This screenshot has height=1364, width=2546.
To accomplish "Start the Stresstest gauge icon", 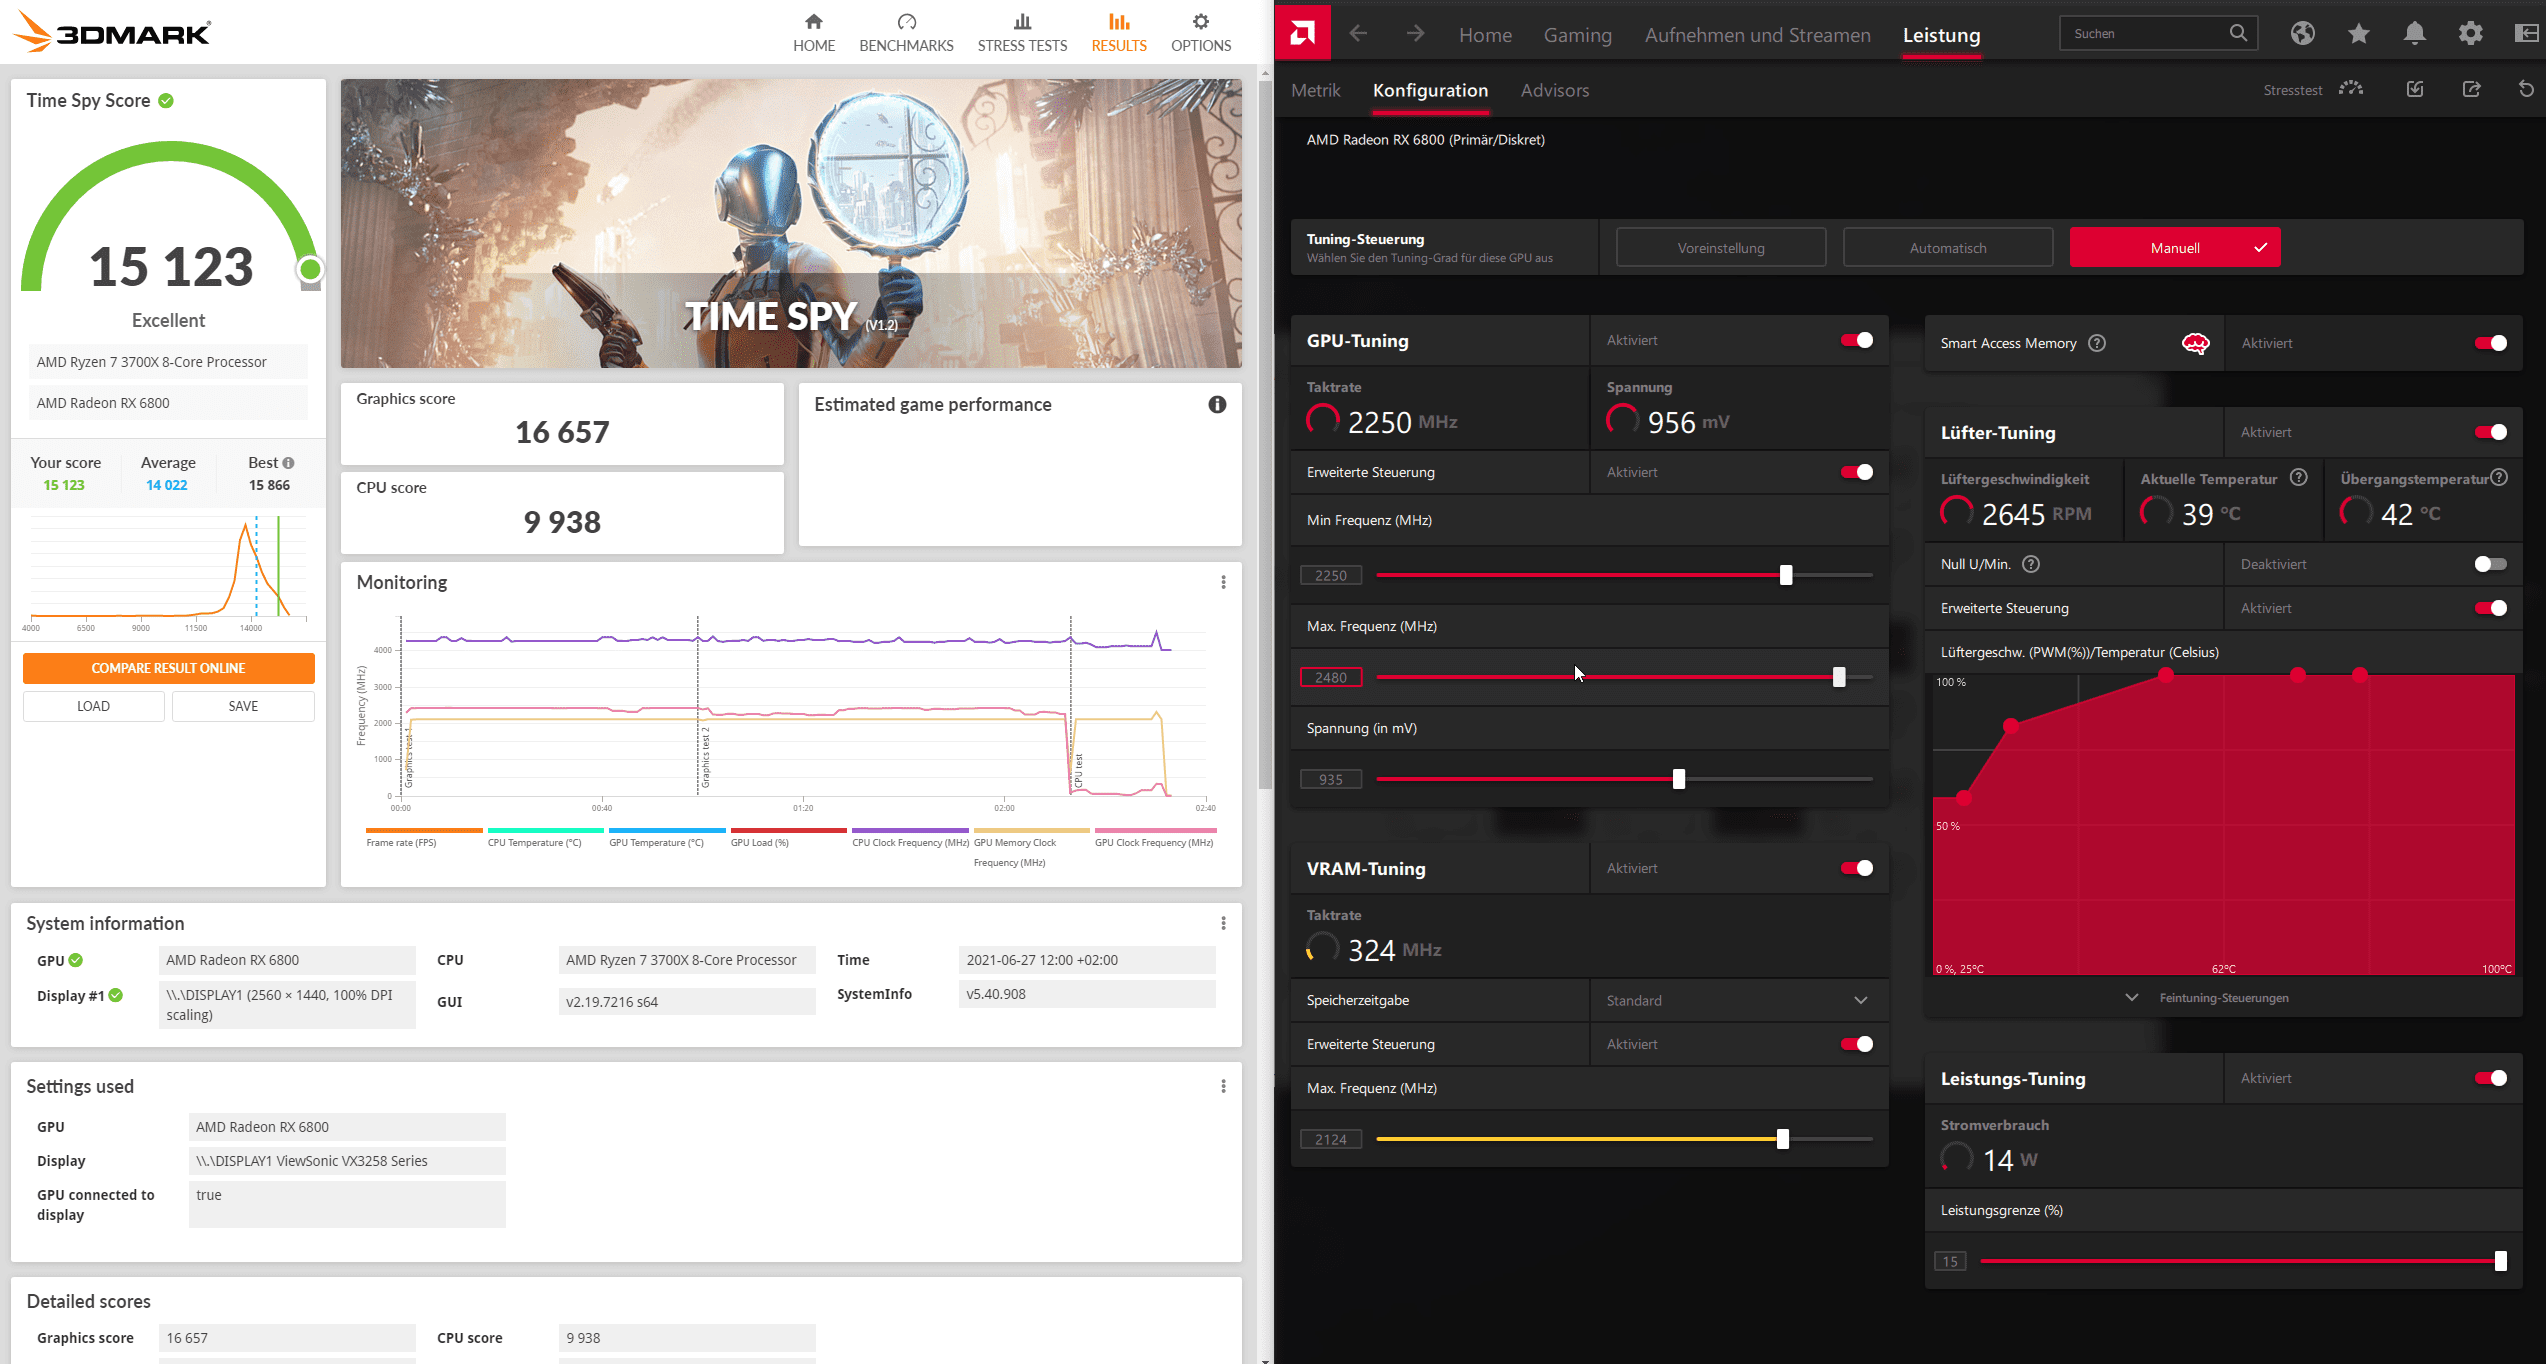I will [x=2351, y=89].
